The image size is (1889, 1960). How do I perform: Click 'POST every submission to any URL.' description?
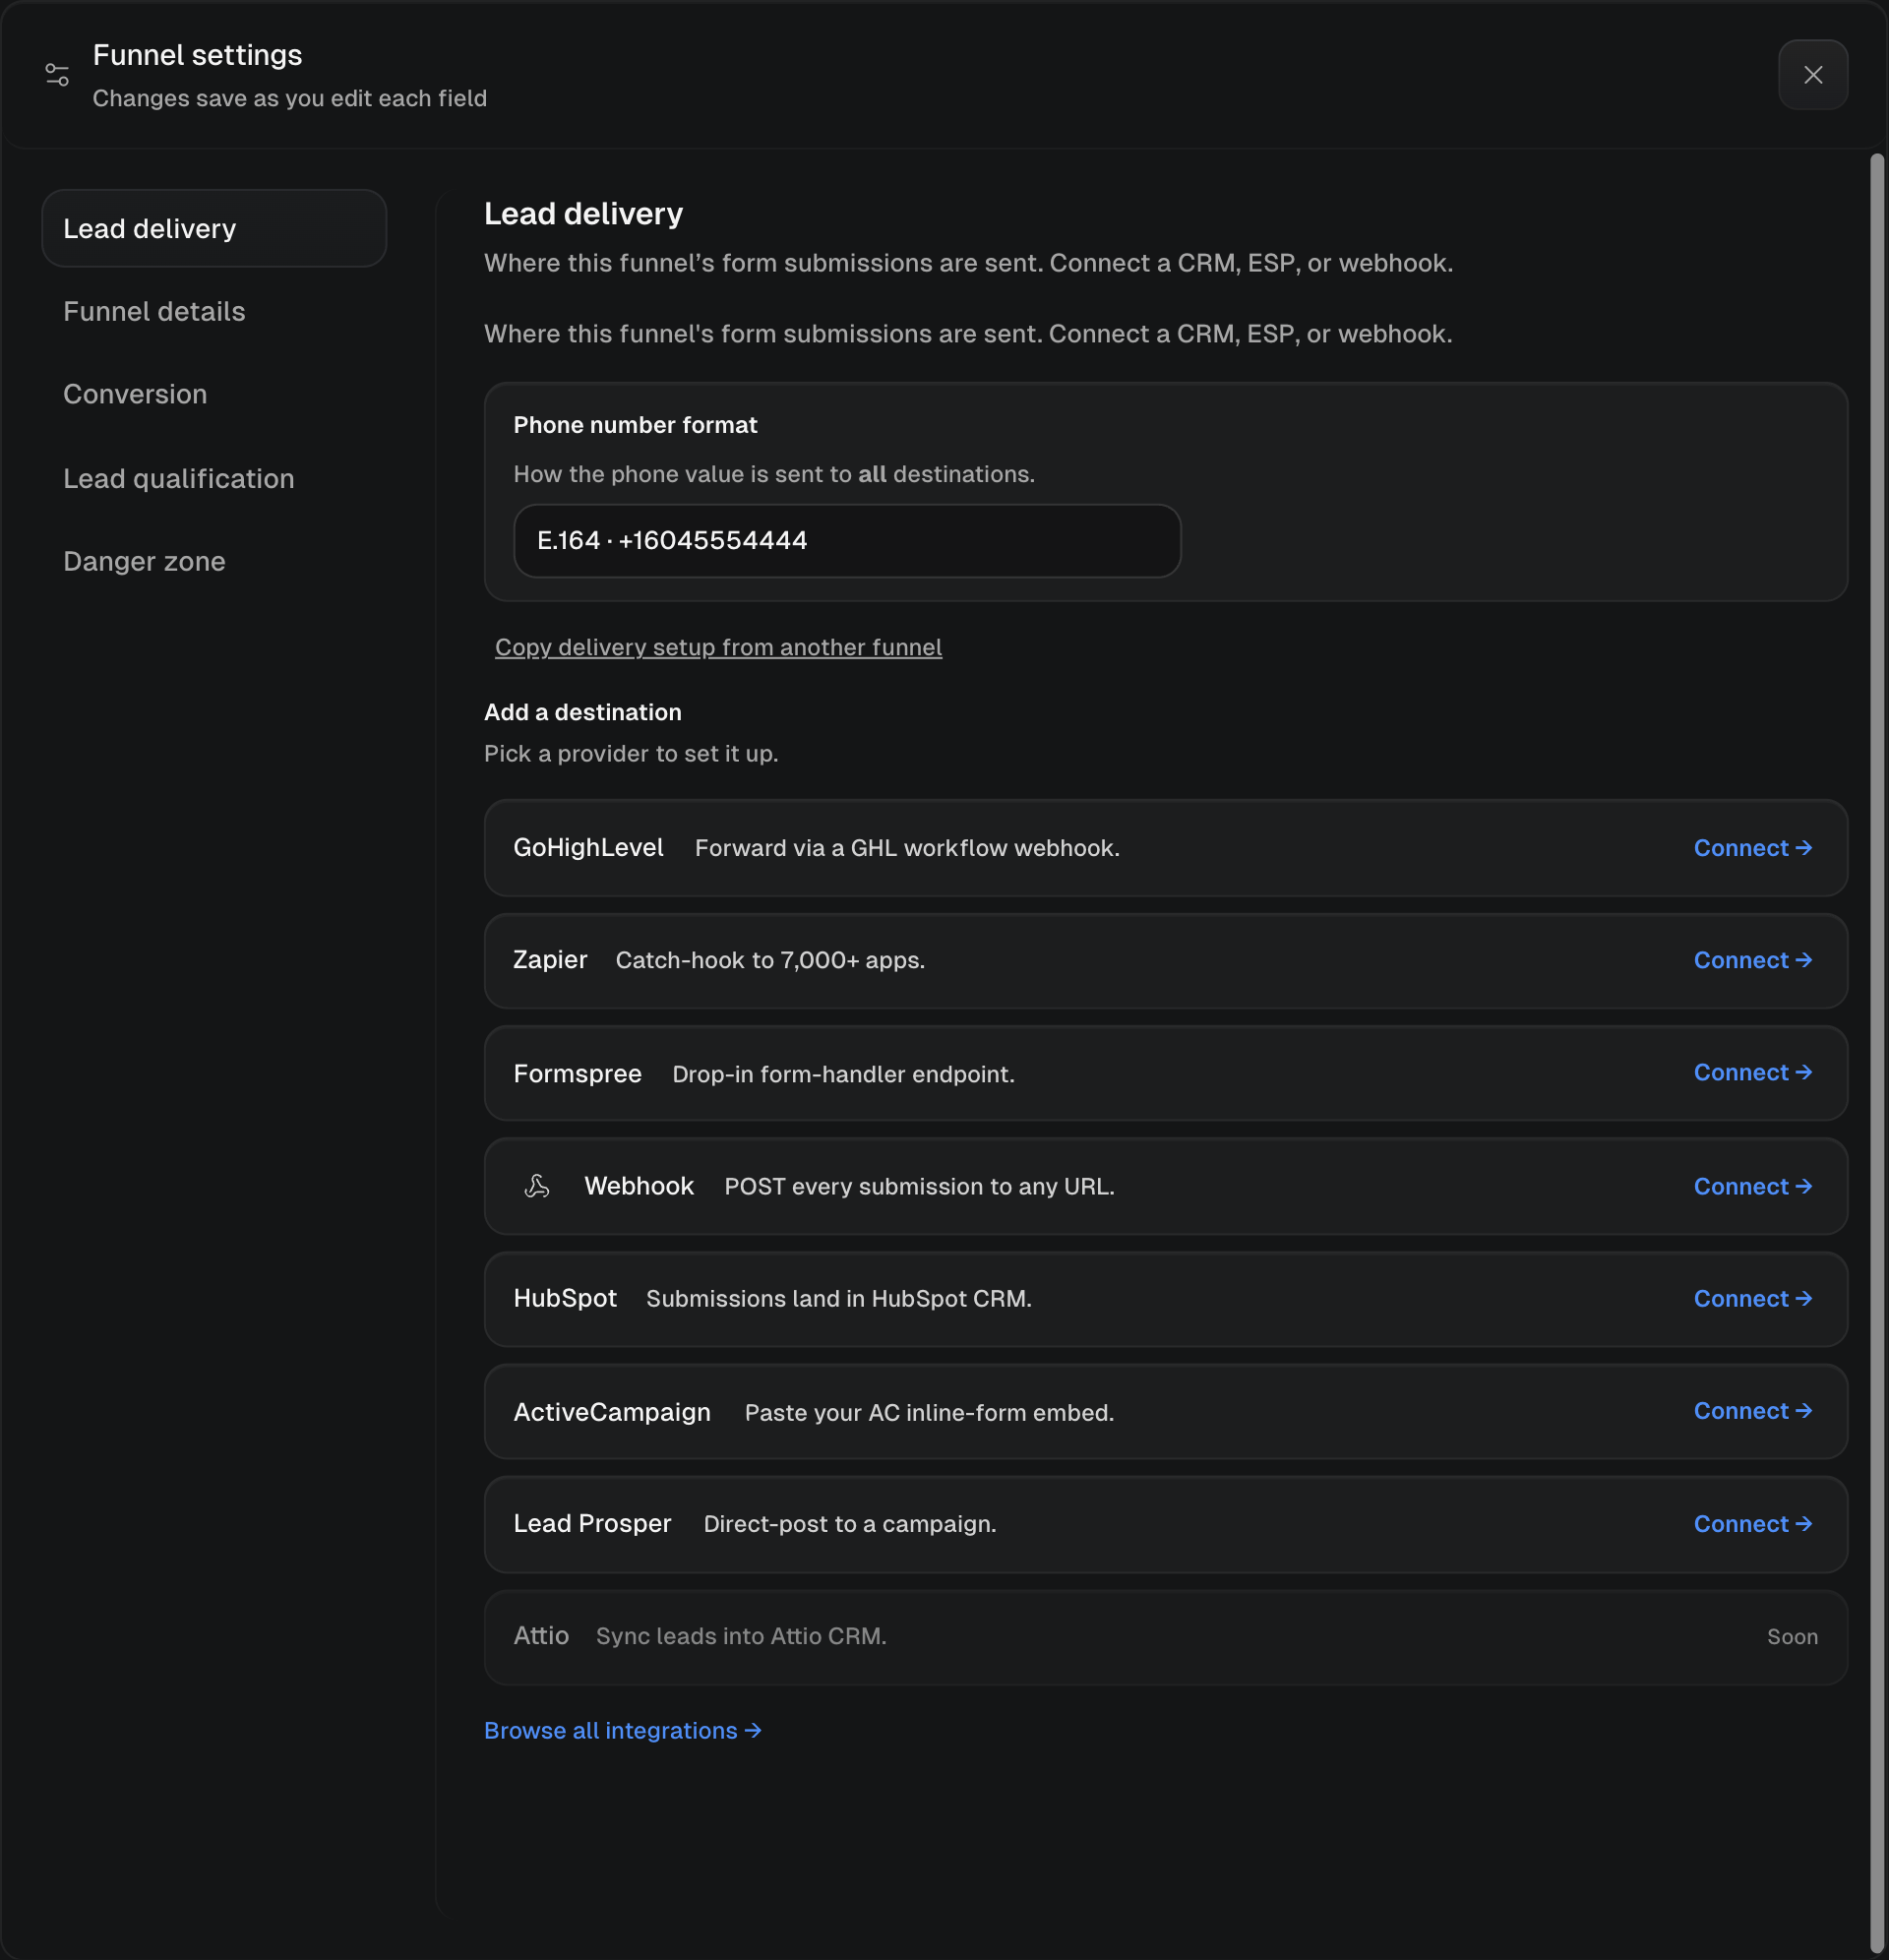(919, 1186)
